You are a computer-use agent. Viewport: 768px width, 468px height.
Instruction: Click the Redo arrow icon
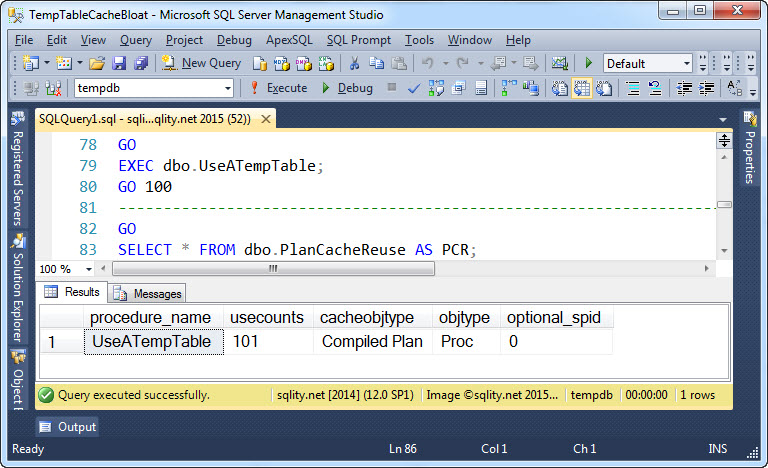[462, 63]
